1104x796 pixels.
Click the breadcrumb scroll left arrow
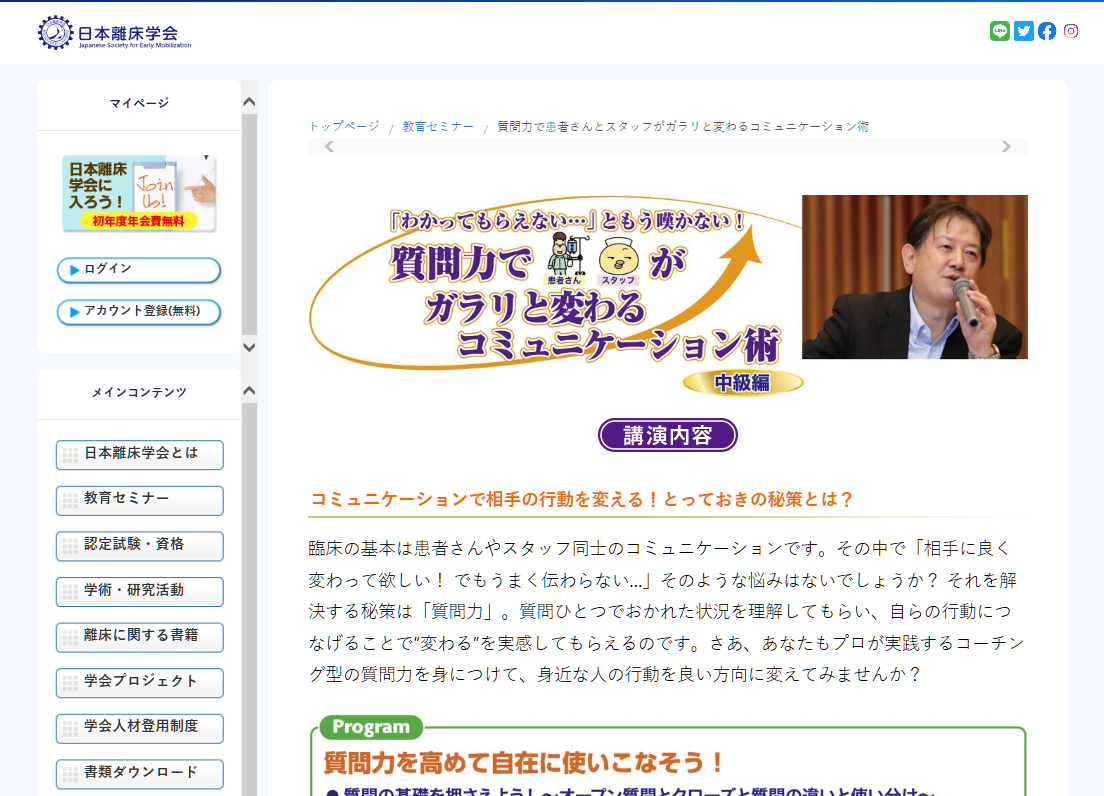pyautogui.click(x=329, y=146)
